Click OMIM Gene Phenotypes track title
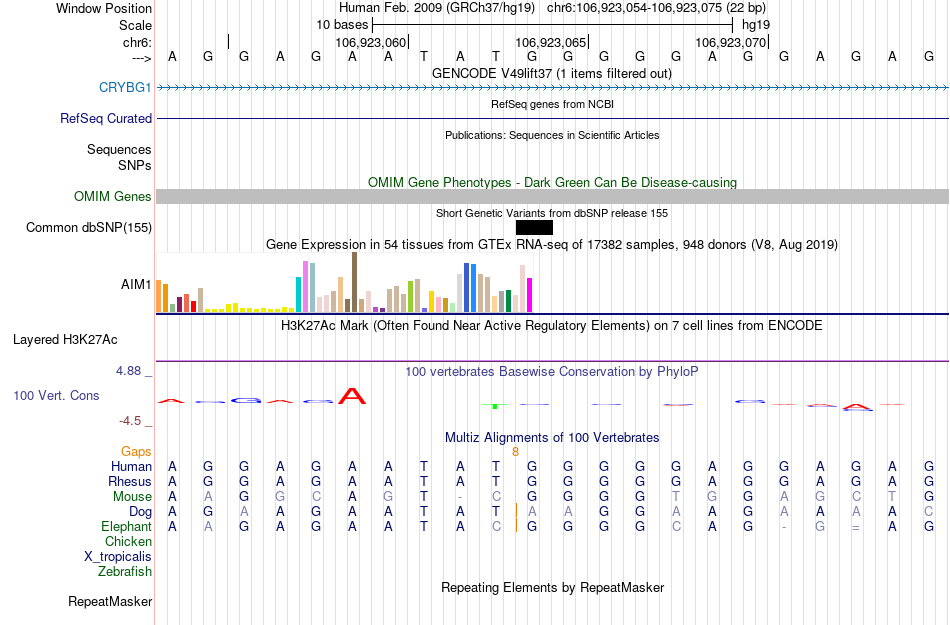The width and height of the screenshot is (950, 625). [x=552, y=182]
